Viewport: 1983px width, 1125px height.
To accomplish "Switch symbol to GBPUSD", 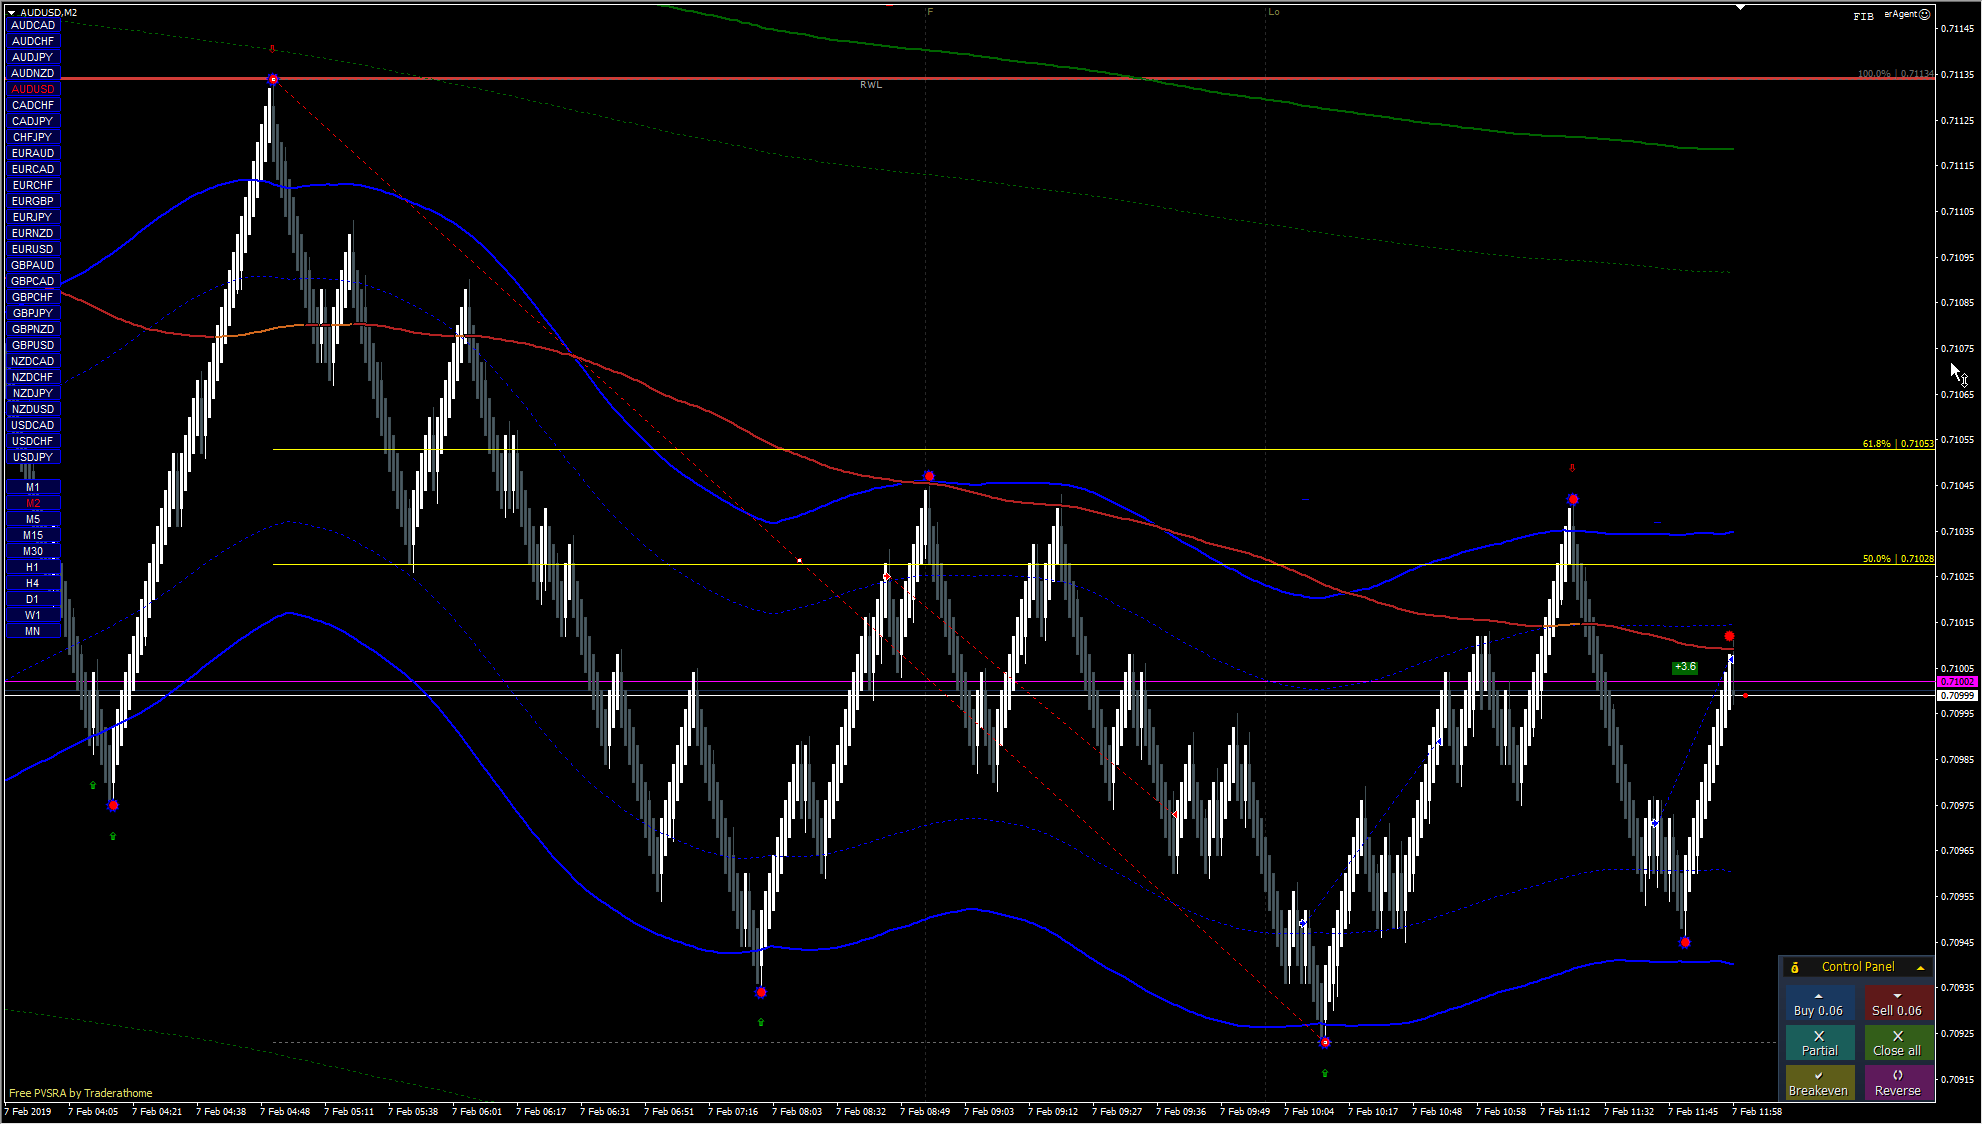I will (33, 345).
